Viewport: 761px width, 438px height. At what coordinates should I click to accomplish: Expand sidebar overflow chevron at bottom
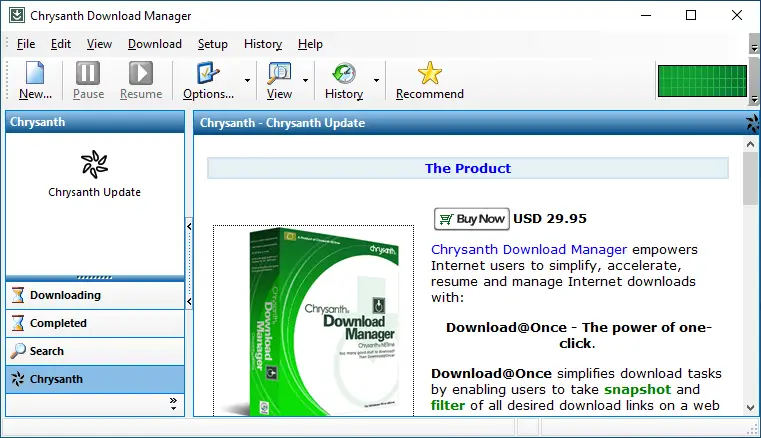click(x=173, y=404)
